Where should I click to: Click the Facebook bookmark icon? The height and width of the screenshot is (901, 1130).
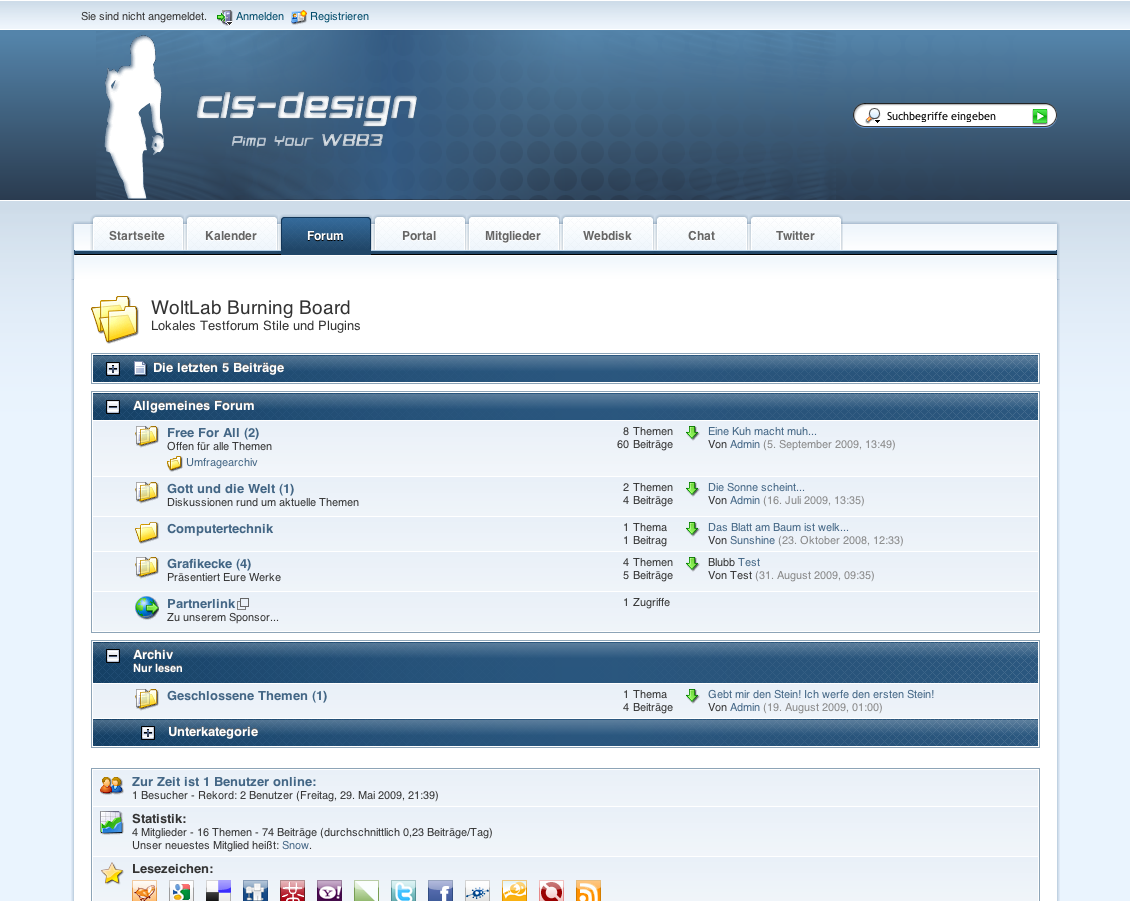pos(440,891)
